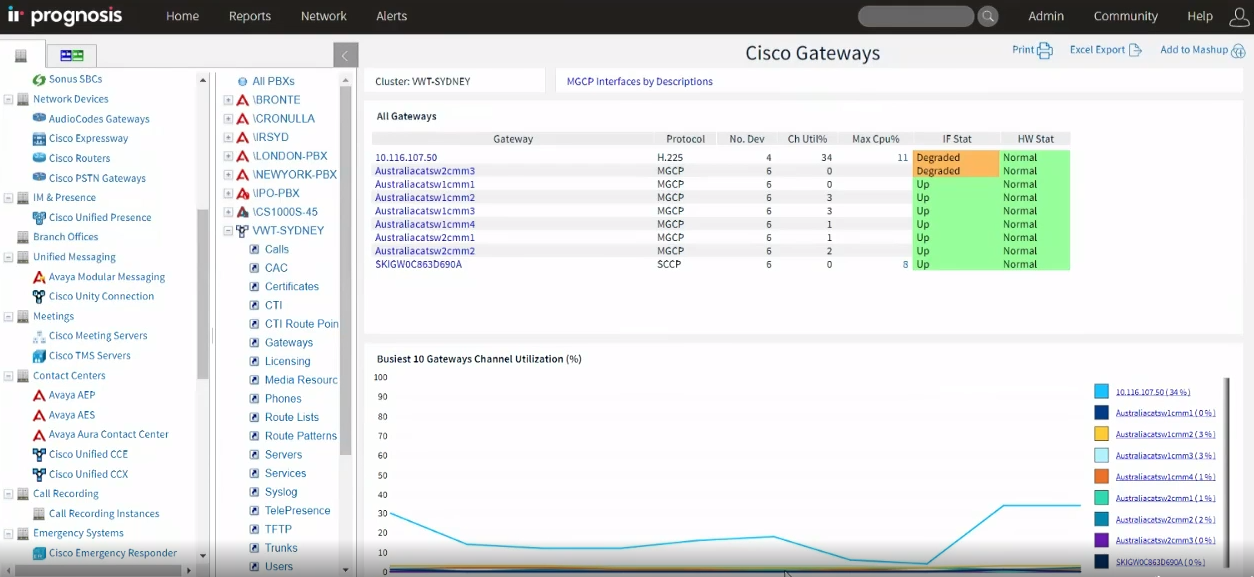Open MGCP Interfaces by Descriptions link

tap(639, 82)
